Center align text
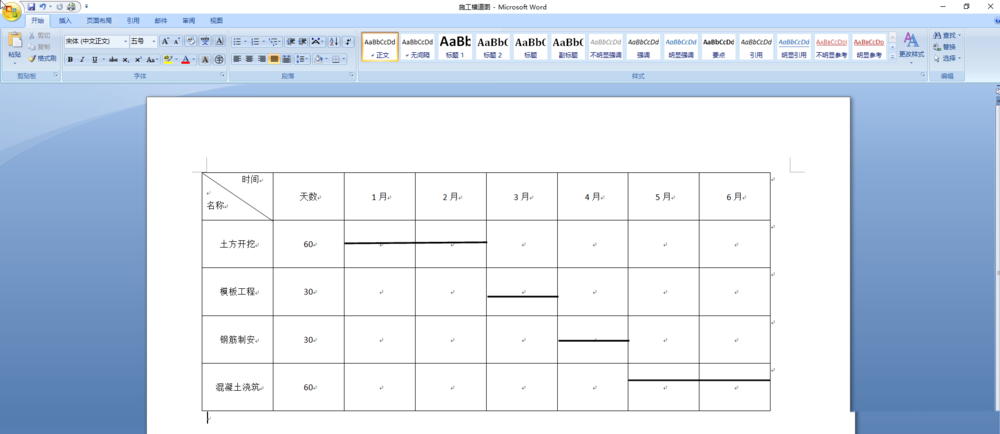This screenshot has height=434, width=1000. coord(249,59)
